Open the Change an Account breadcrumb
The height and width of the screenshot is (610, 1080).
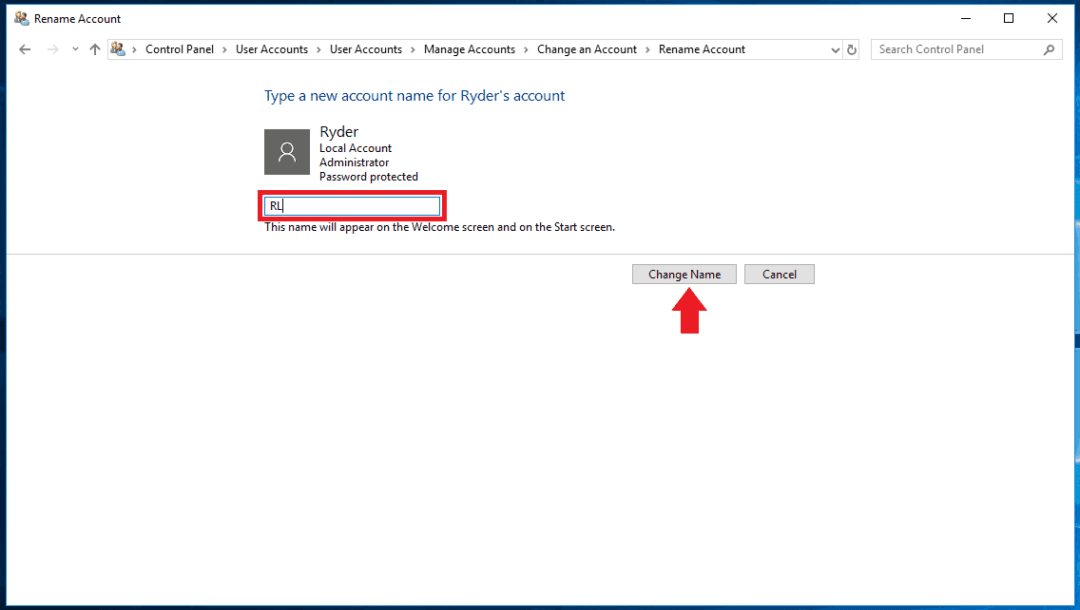tap(587, 50)
